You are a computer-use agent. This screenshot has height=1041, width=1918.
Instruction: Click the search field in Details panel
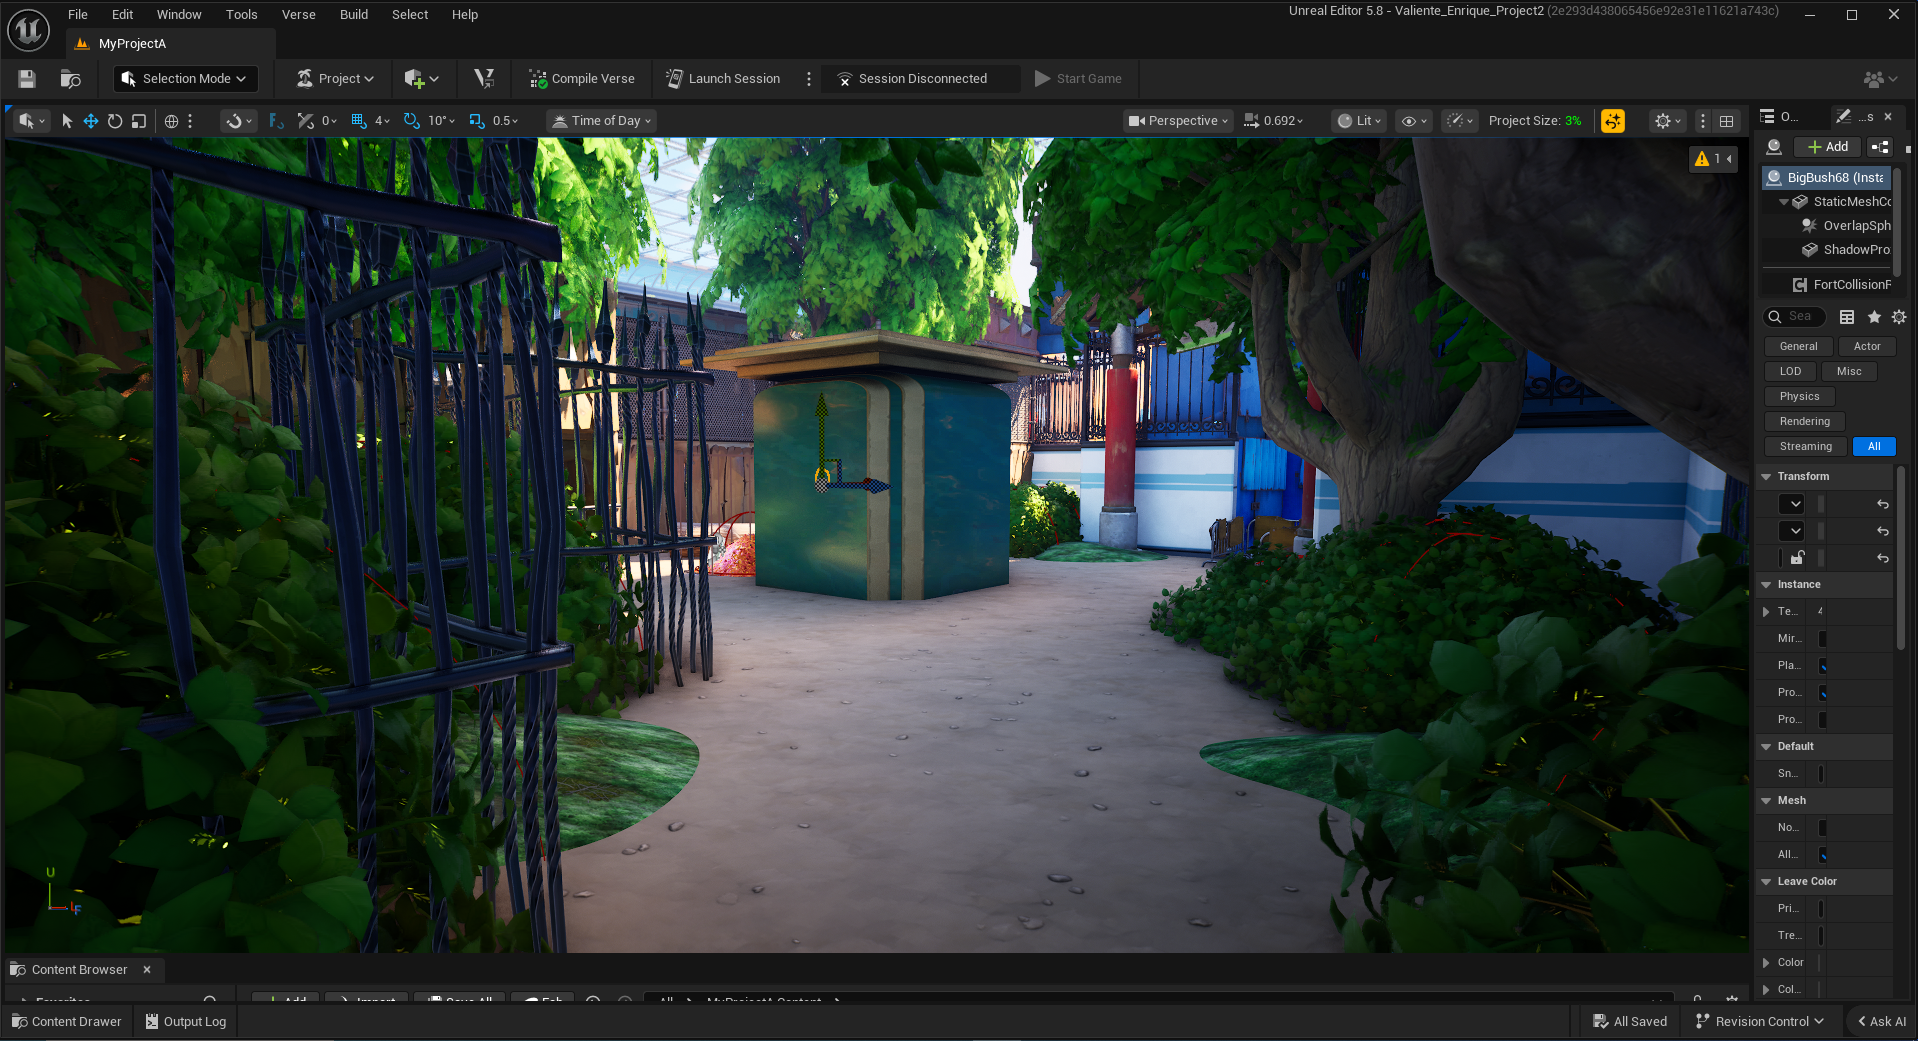(x=1795, y=317)
